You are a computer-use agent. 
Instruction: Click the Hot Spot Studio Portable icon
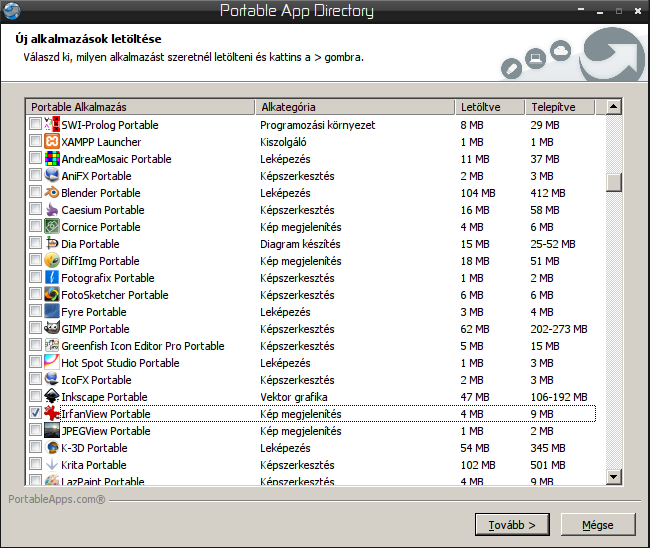[x=52, y=363]
